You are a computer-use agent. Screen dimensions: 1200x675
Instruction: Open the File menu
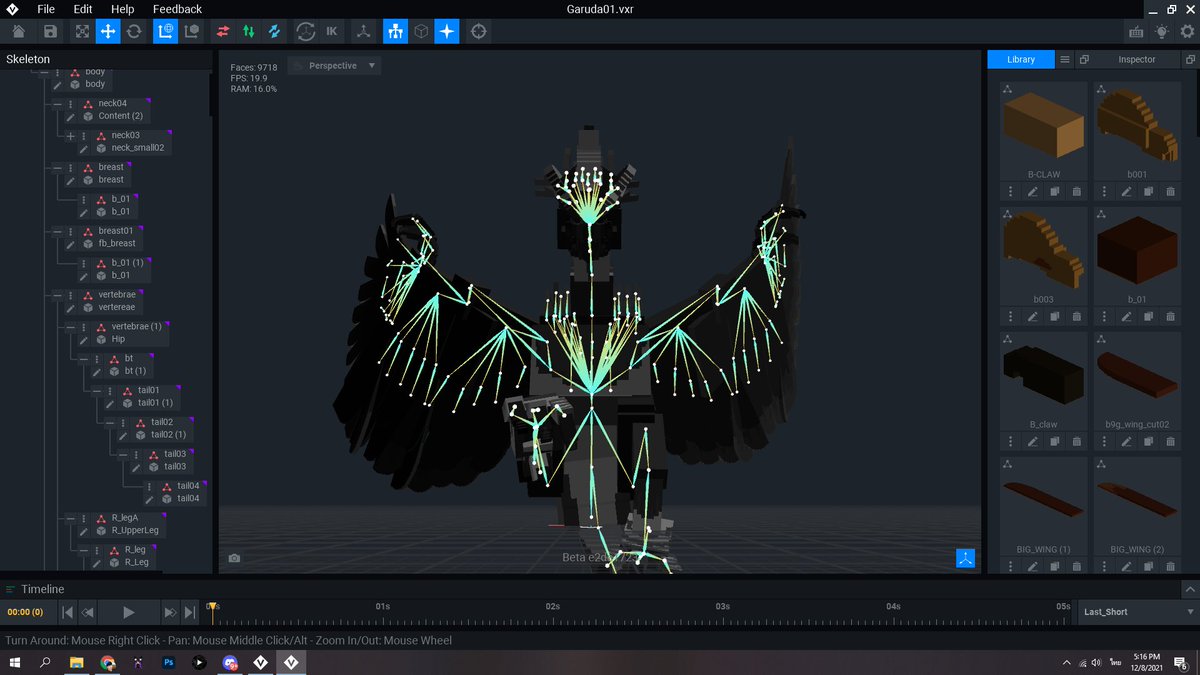coord(46,9)
